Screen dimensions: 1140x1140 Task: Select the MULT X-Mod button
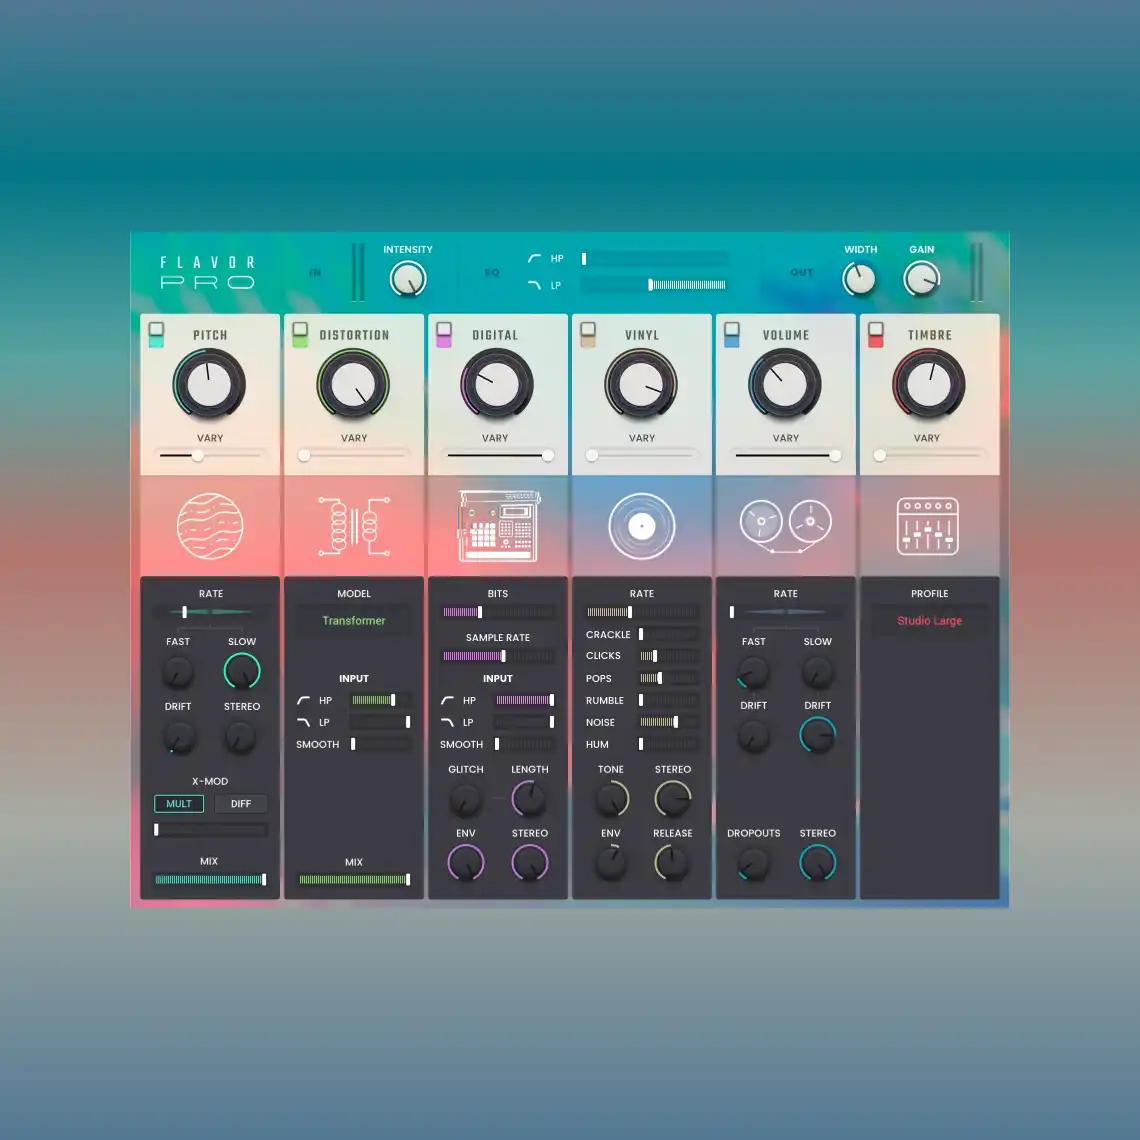coord(179,804)
